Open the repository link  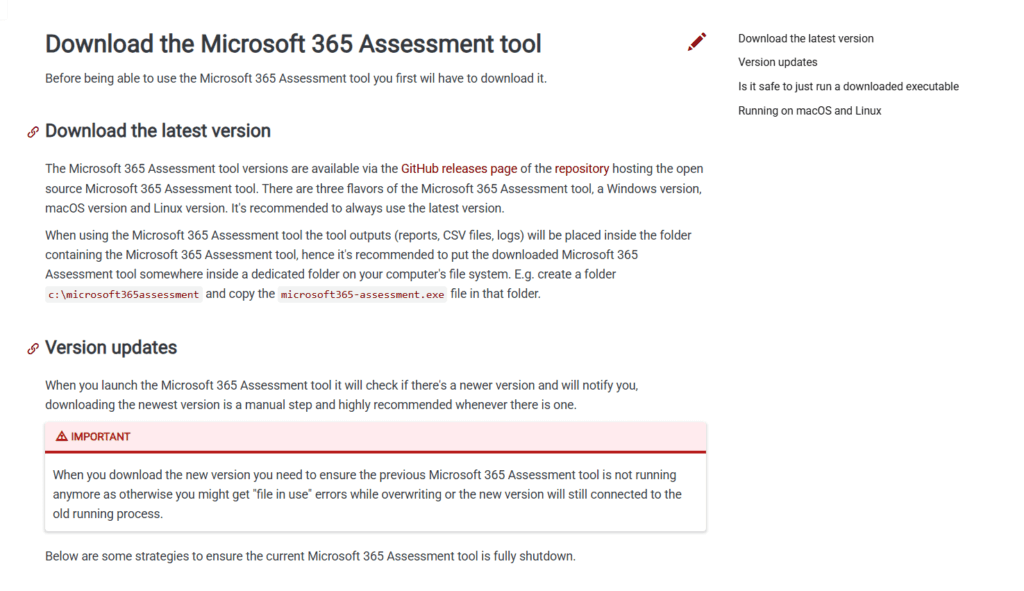581,168
